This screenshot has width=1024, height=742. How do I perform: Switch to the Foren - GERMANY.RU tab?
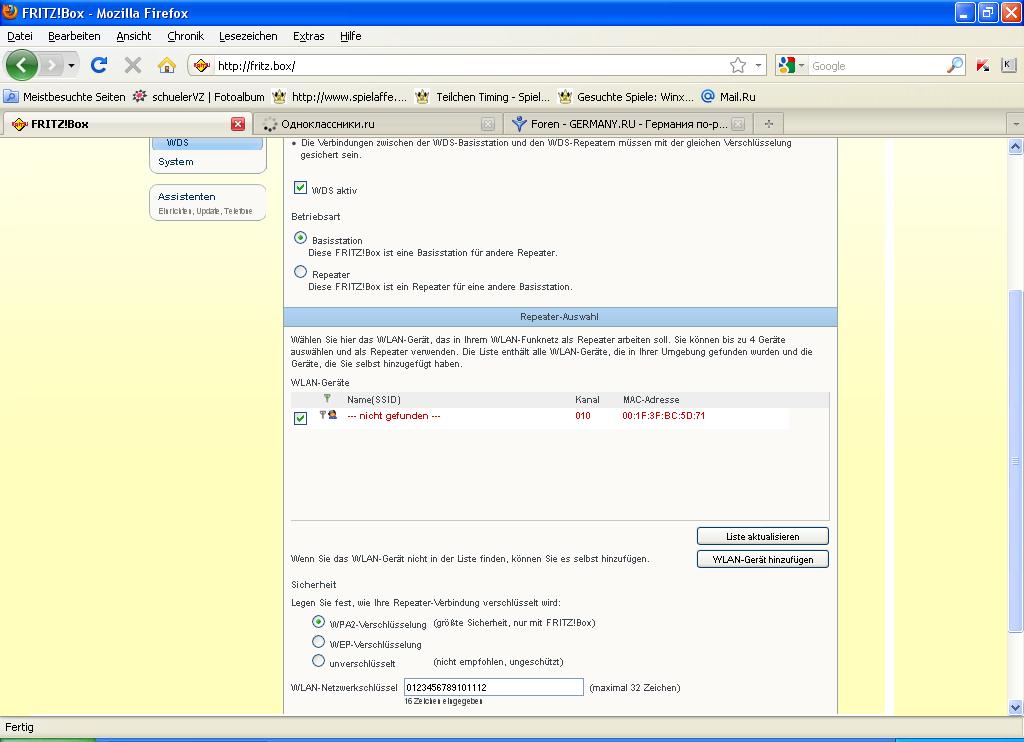pos(628,123)
